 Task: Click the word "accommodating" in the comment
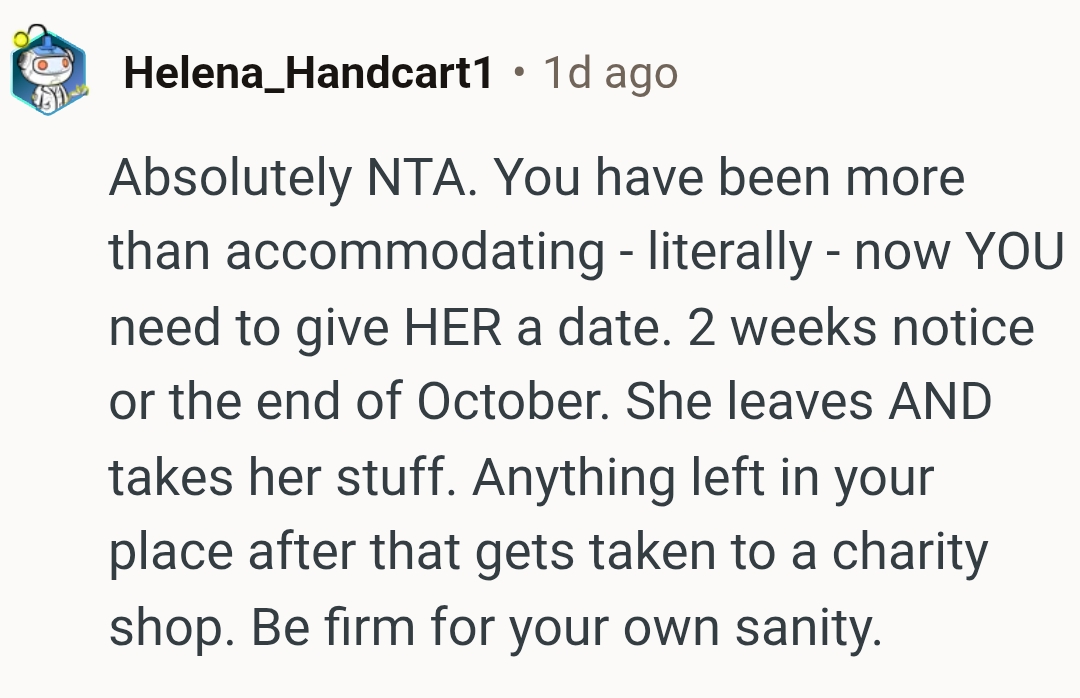tap(415, 254)
